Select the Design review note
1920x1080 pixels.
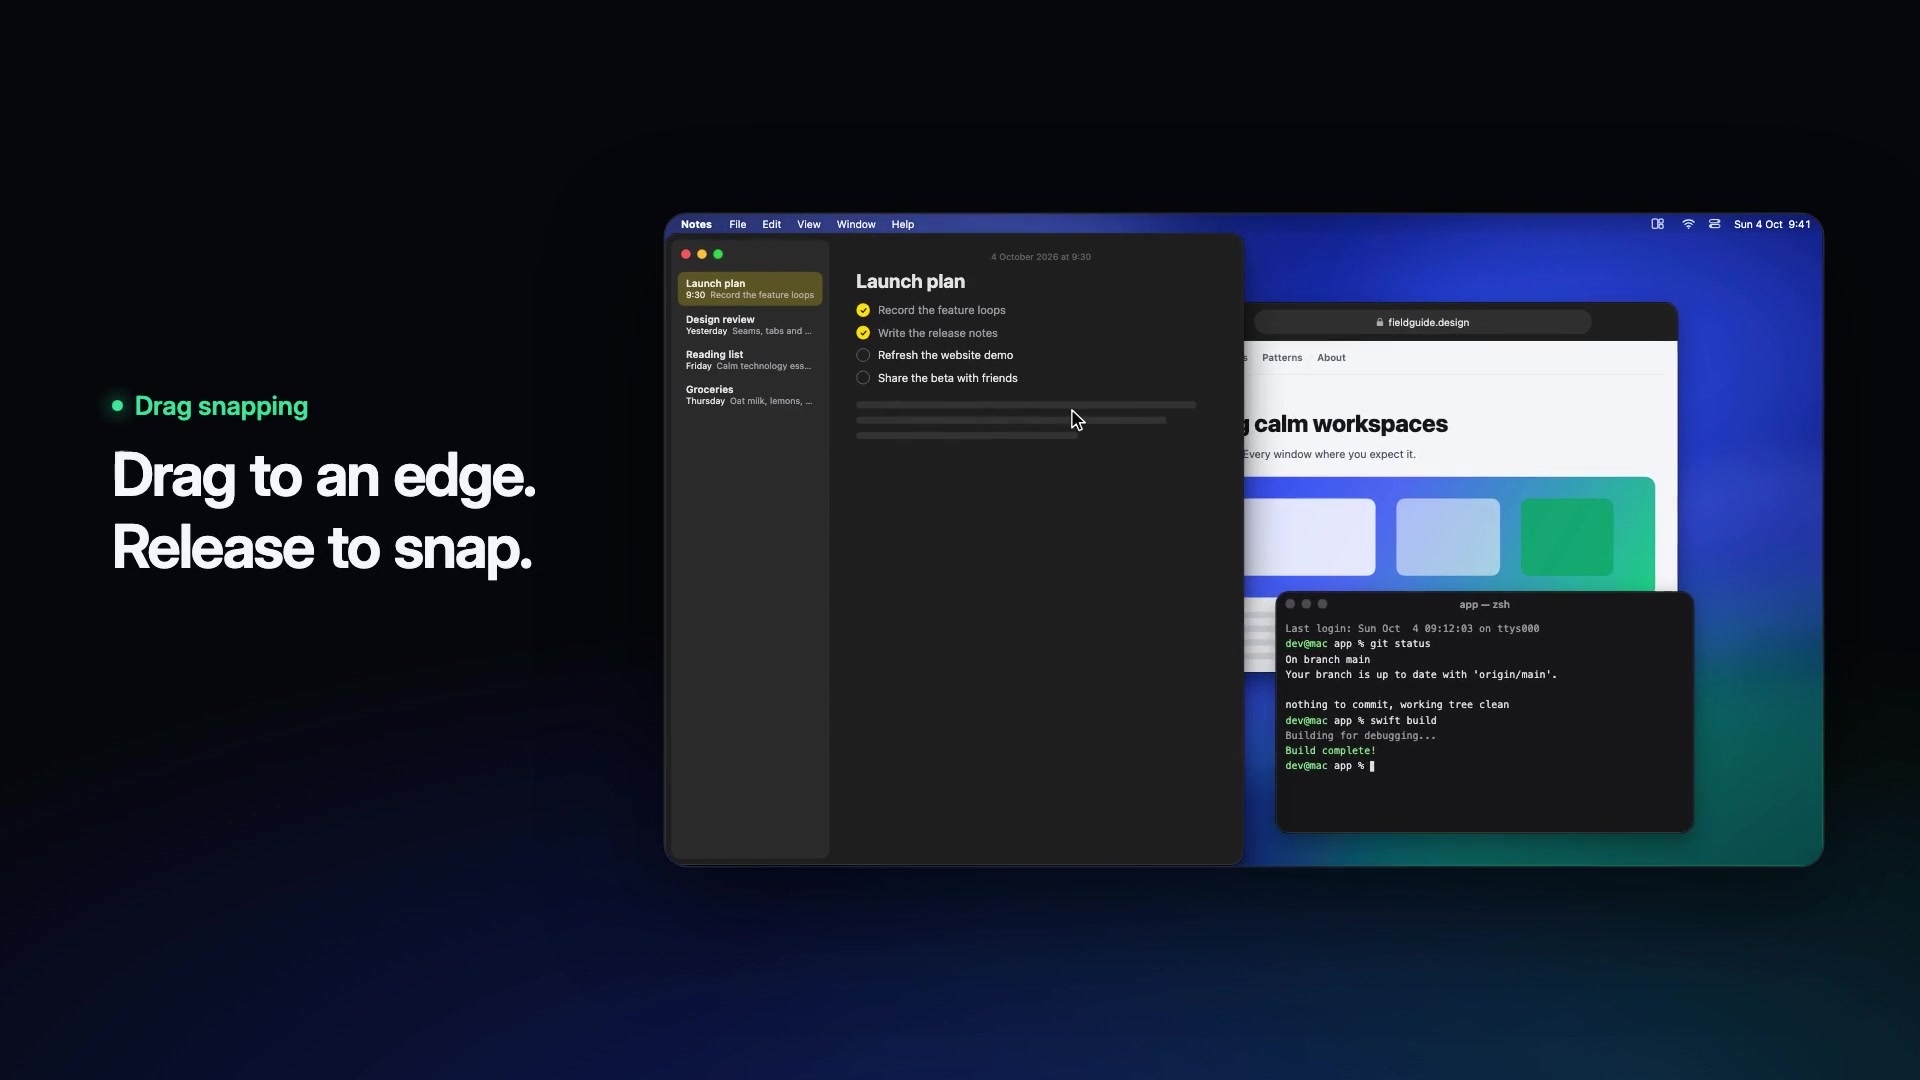[x=750, y=325]
